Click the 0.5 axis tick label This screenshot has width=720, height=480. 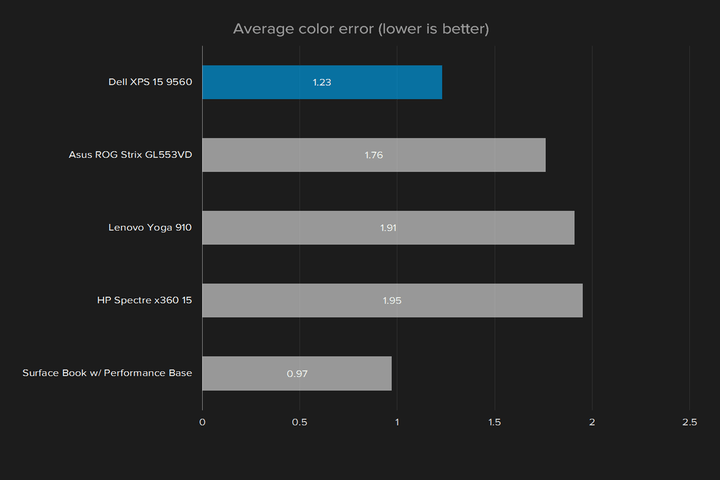click(x=299, y=422)
